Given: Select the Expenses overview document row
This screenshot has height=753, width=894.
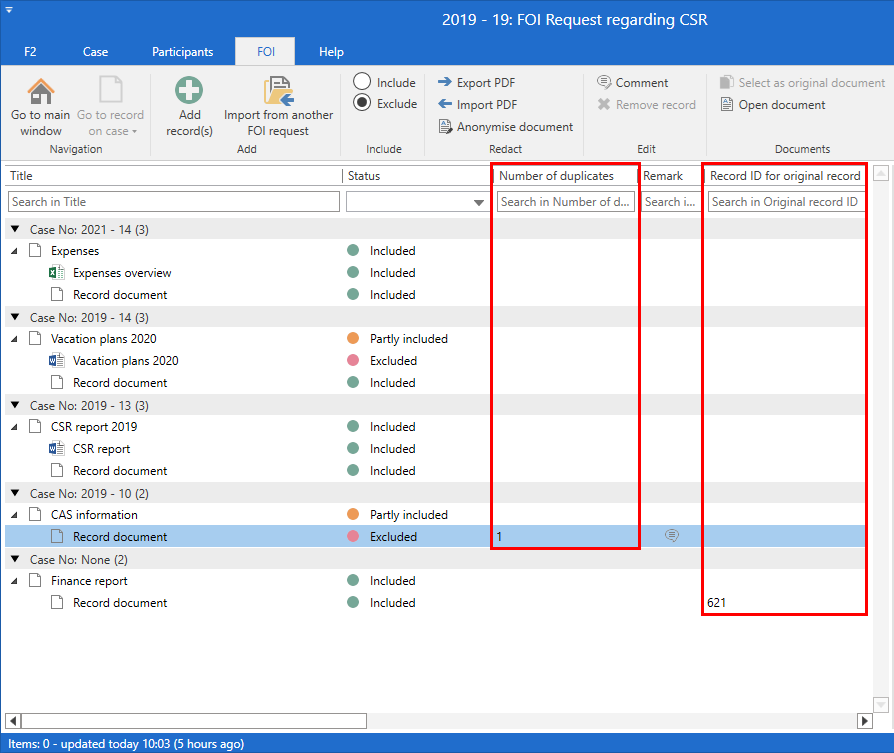Looking at the screenshot, I should tap(122, 273).
